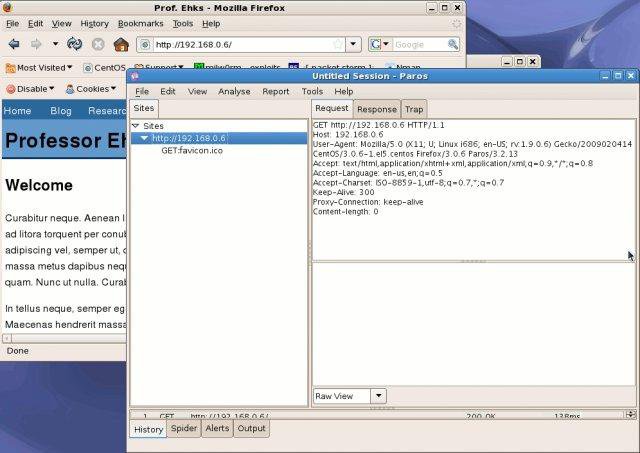Open Firefox back/forward history dropdown arrow

point(55,44)
